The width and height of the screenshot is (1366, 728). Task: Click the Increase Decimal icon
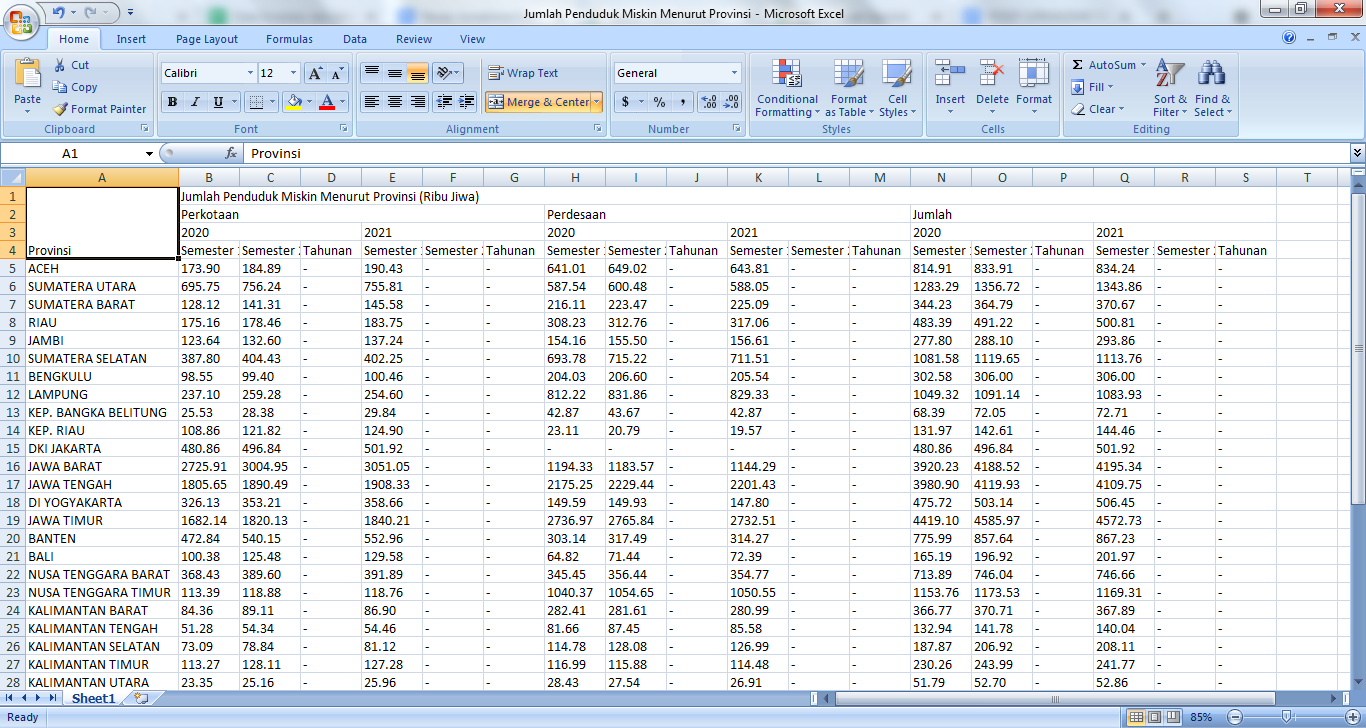pos(709,102)
